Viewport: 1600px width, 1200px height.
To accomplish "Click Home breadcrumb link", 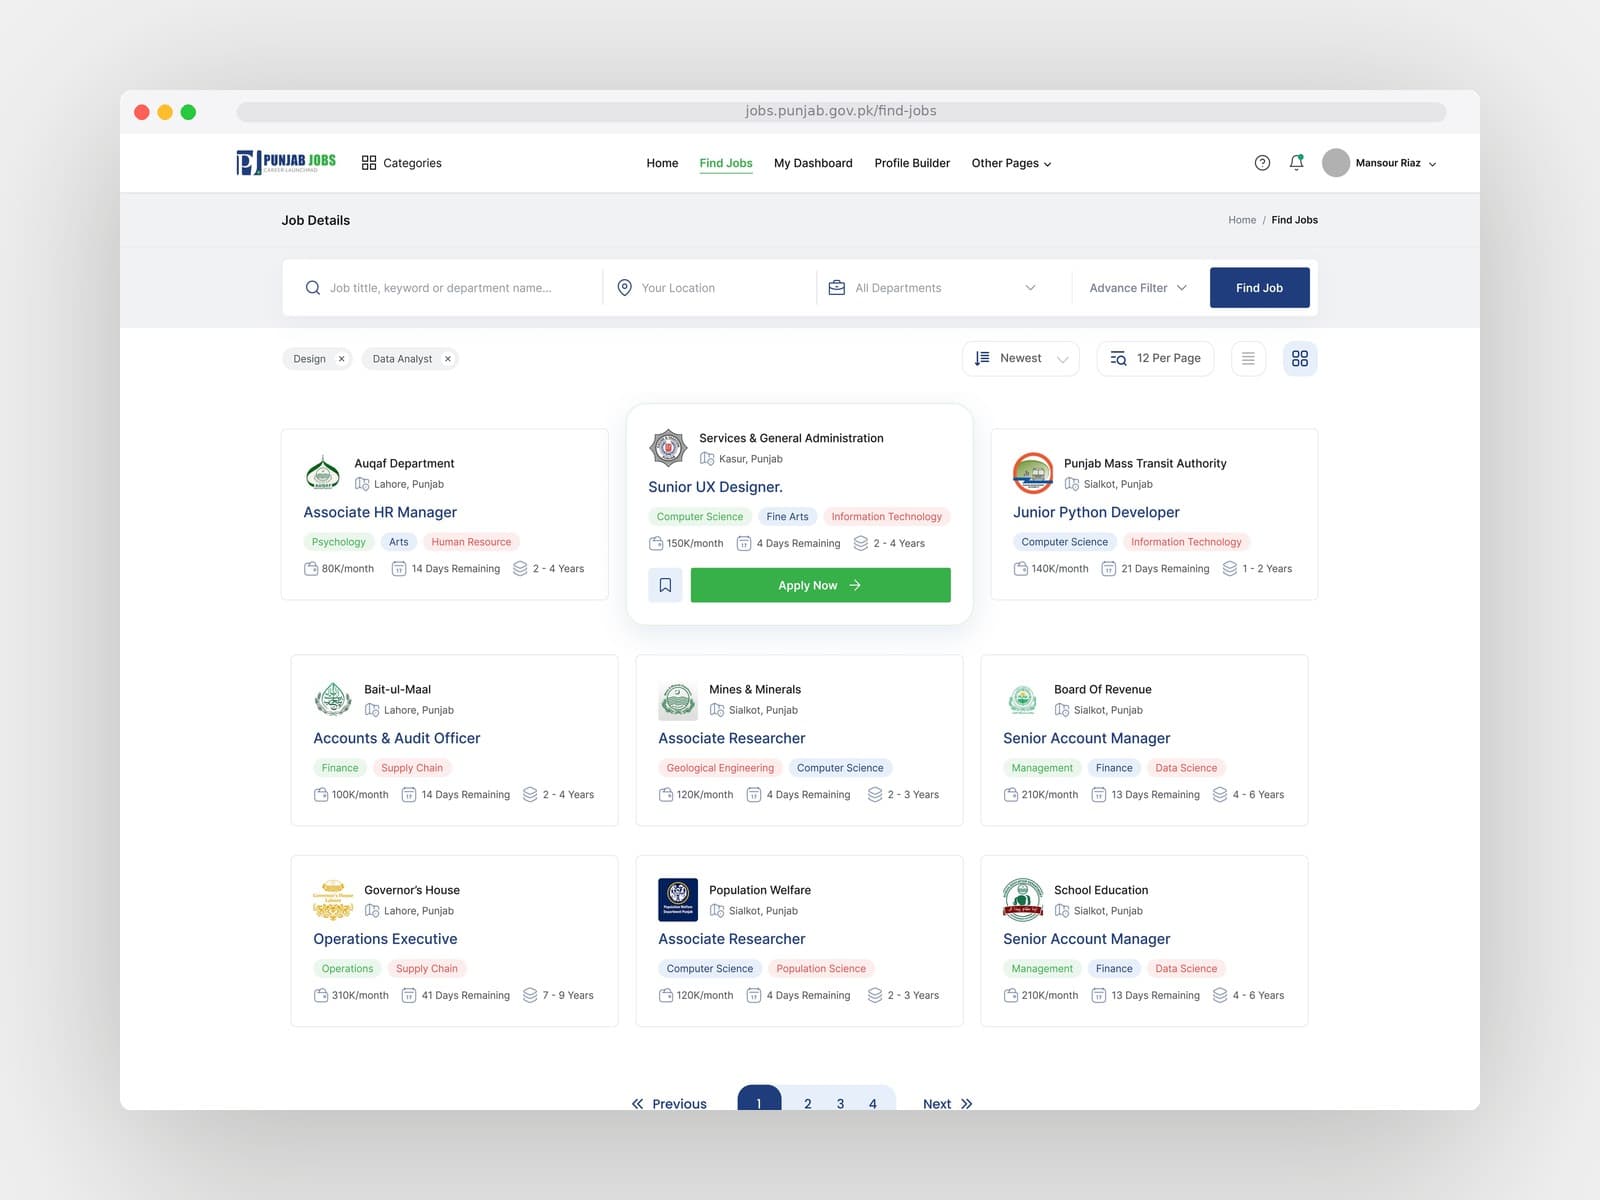I will [x=1242, y=220].
